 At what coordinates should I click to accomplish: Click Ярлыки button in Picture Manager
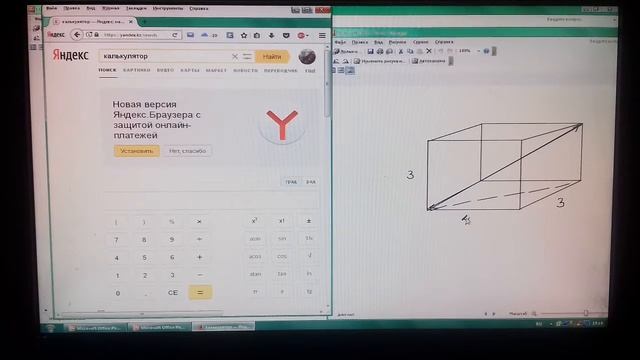(346, 51)
